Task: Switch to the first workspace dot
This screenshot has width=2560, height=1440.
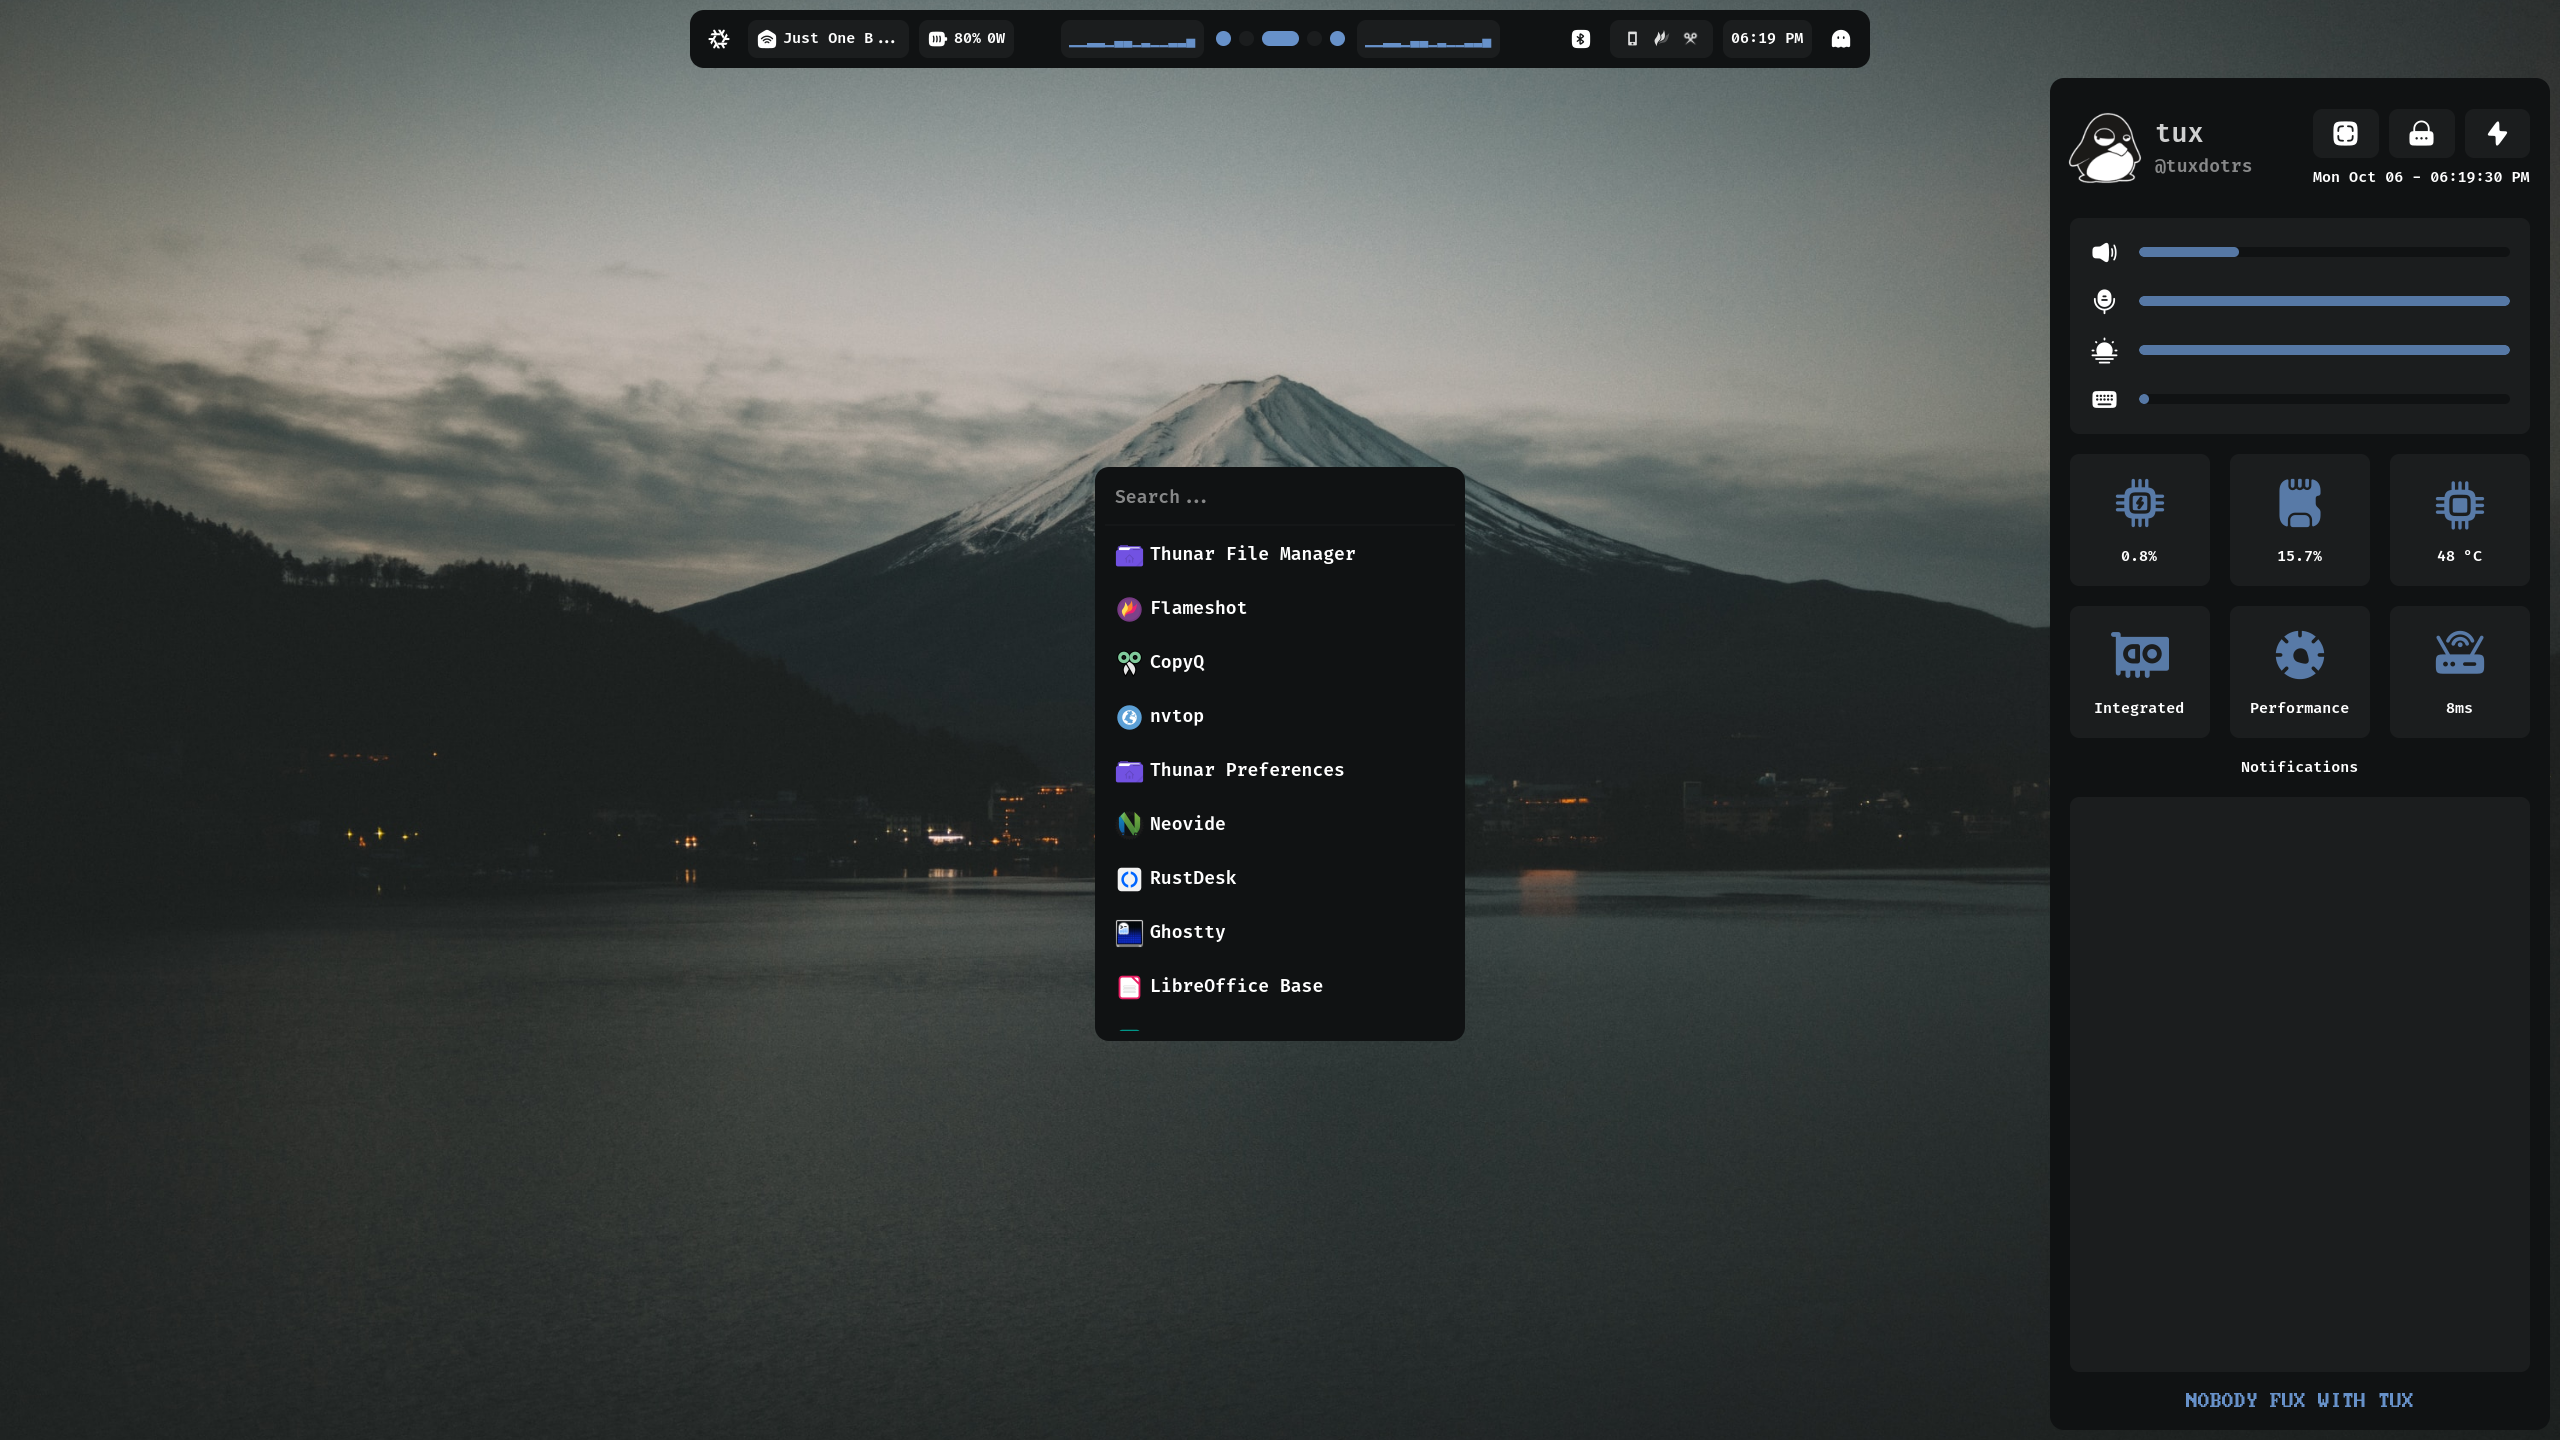Action: 1223,39
